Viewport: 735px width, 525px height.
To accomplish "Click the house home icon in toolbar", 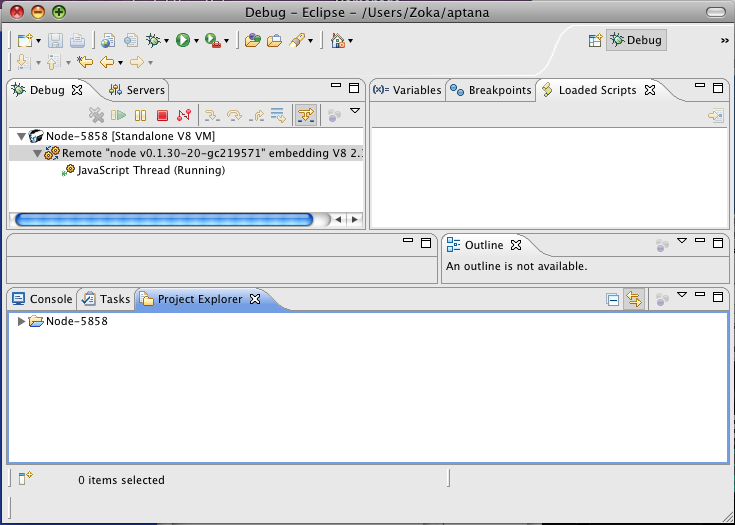I will (338, 40).
